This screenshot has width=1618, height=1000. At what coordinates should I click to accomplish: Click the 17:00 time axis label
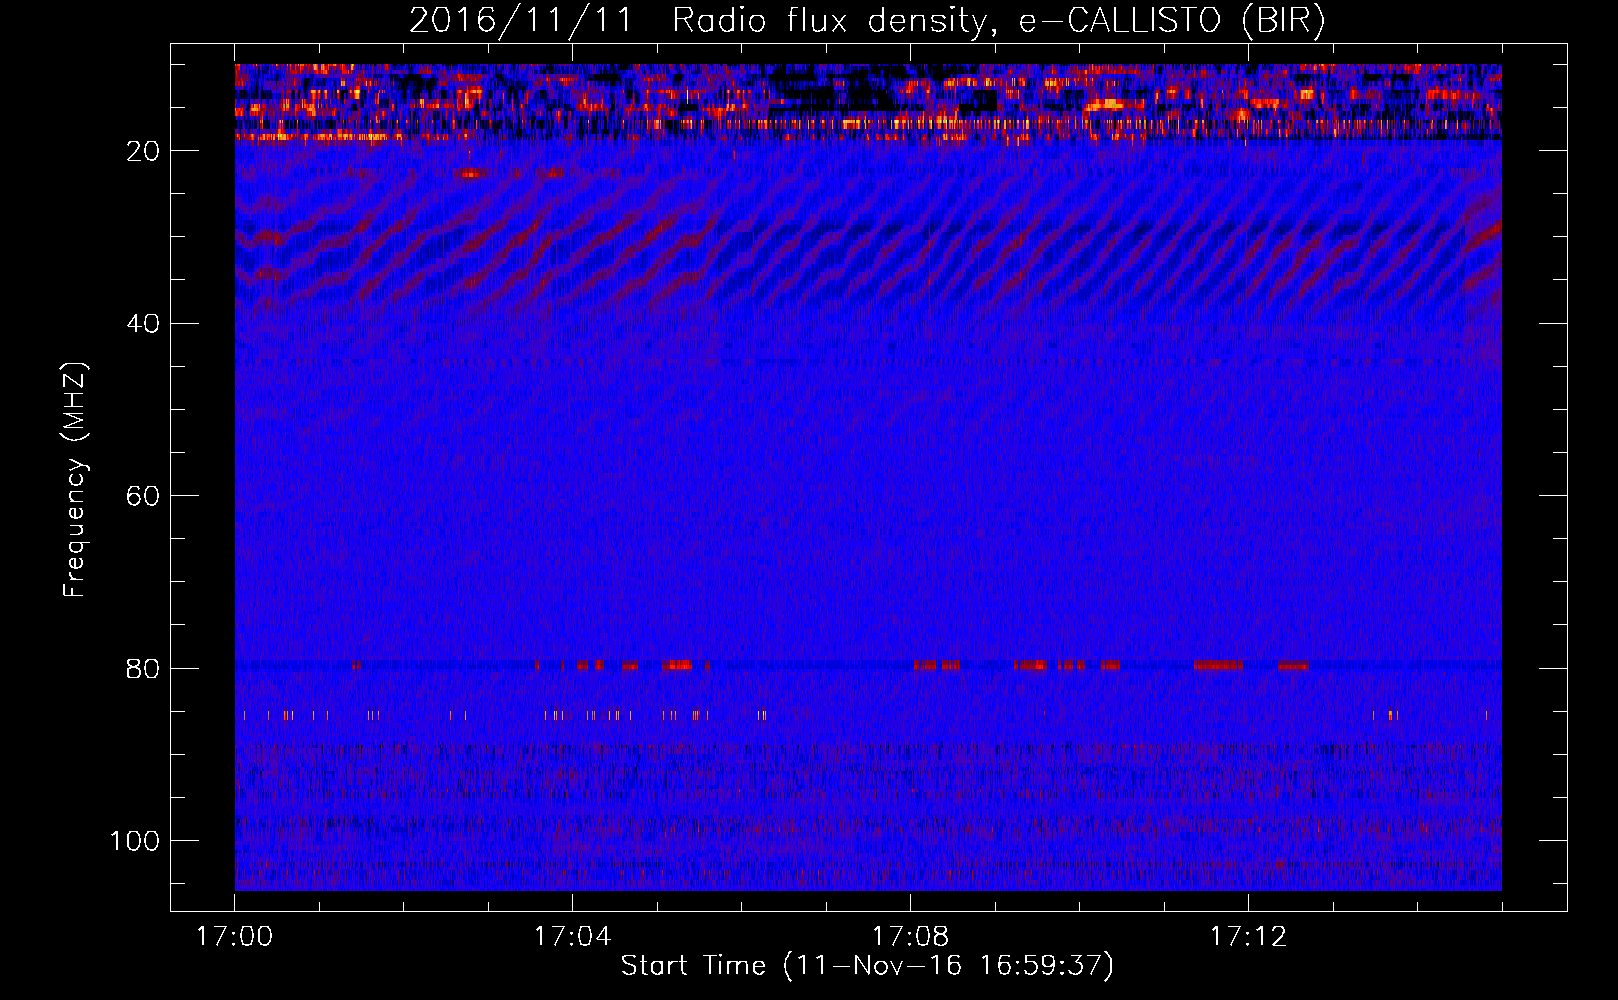click(234, 936)
